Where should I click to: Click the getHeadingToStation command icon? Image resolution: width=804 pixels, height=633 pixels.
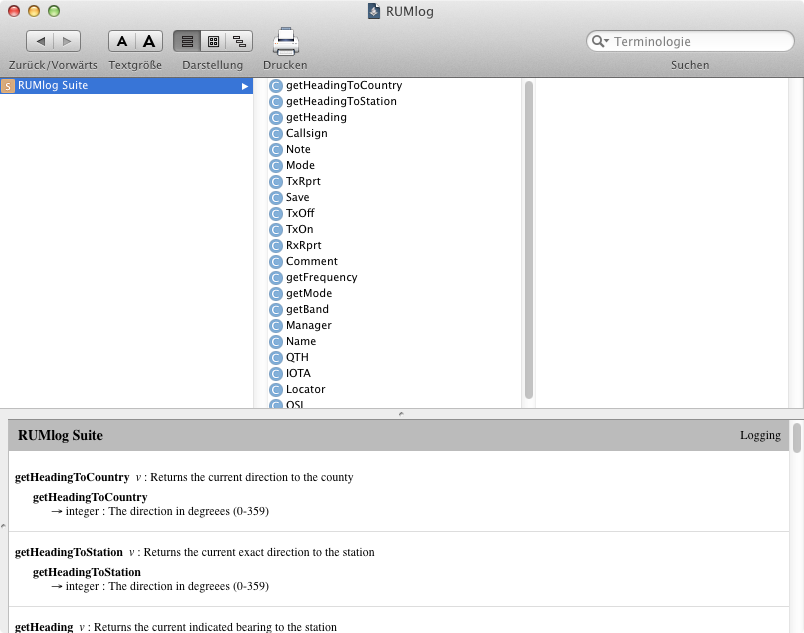(276, 101)
